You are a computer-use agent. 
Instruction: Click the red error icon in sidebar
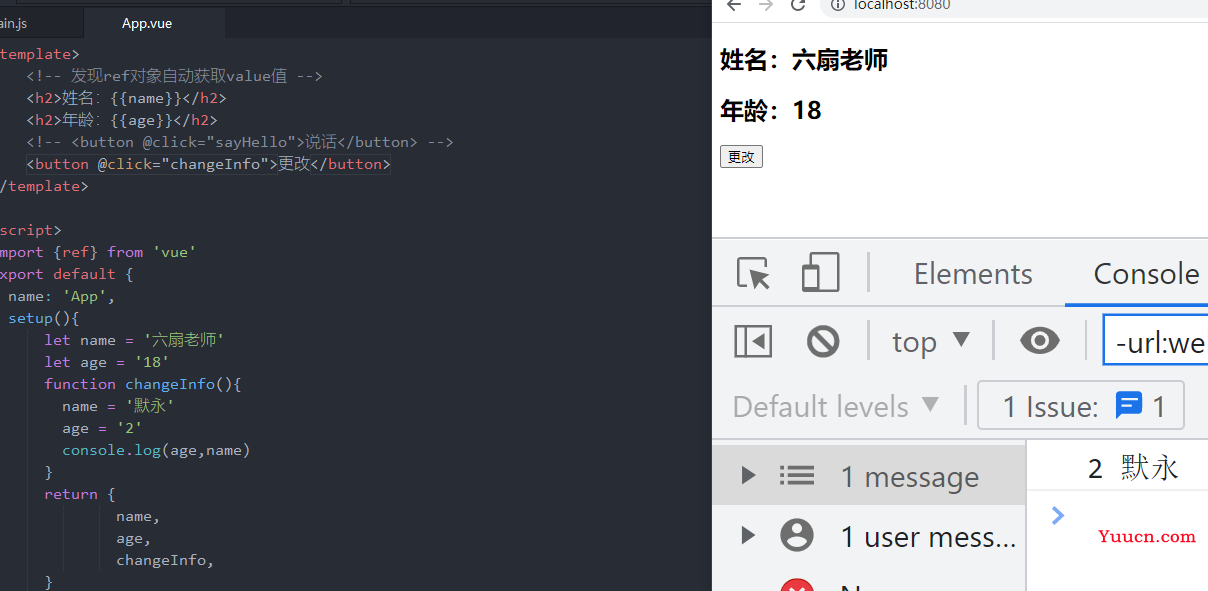pos(797,586)
